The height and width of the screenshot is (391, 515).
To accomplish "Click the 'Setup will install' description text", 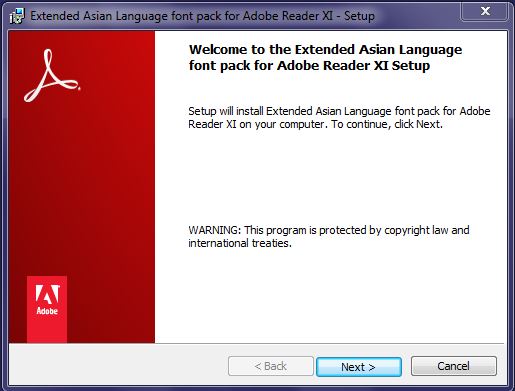I will [339, 117].
